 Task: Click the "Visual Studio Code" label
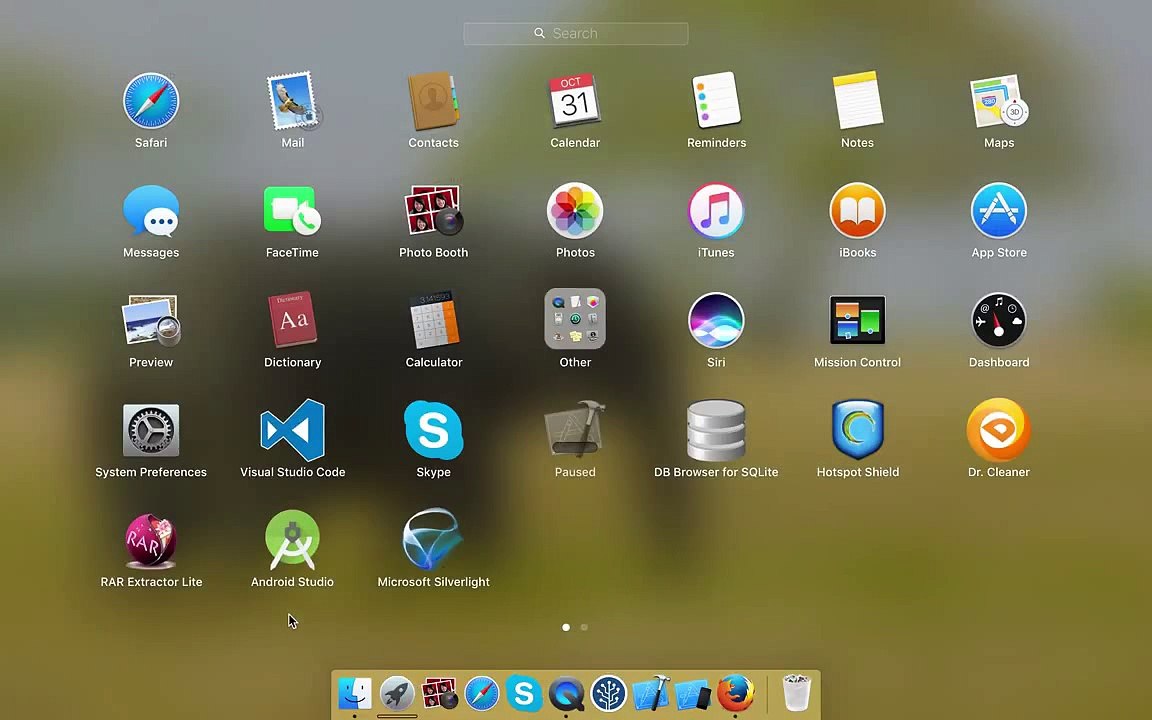(292, 472)
